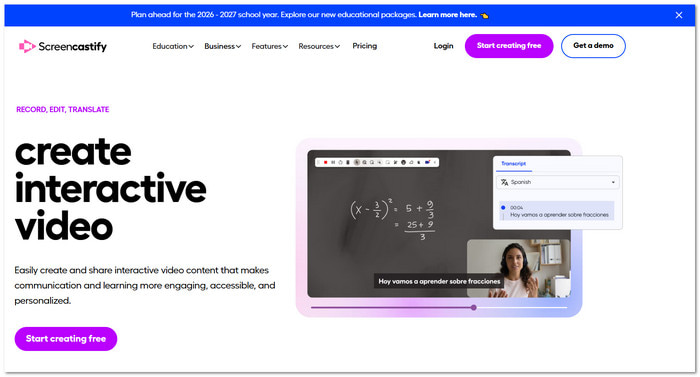Image resolution: width=700 pixels, height=377 pixels.
Task: Click the red record button in the demo toolbar
Action: coord(325,162)
